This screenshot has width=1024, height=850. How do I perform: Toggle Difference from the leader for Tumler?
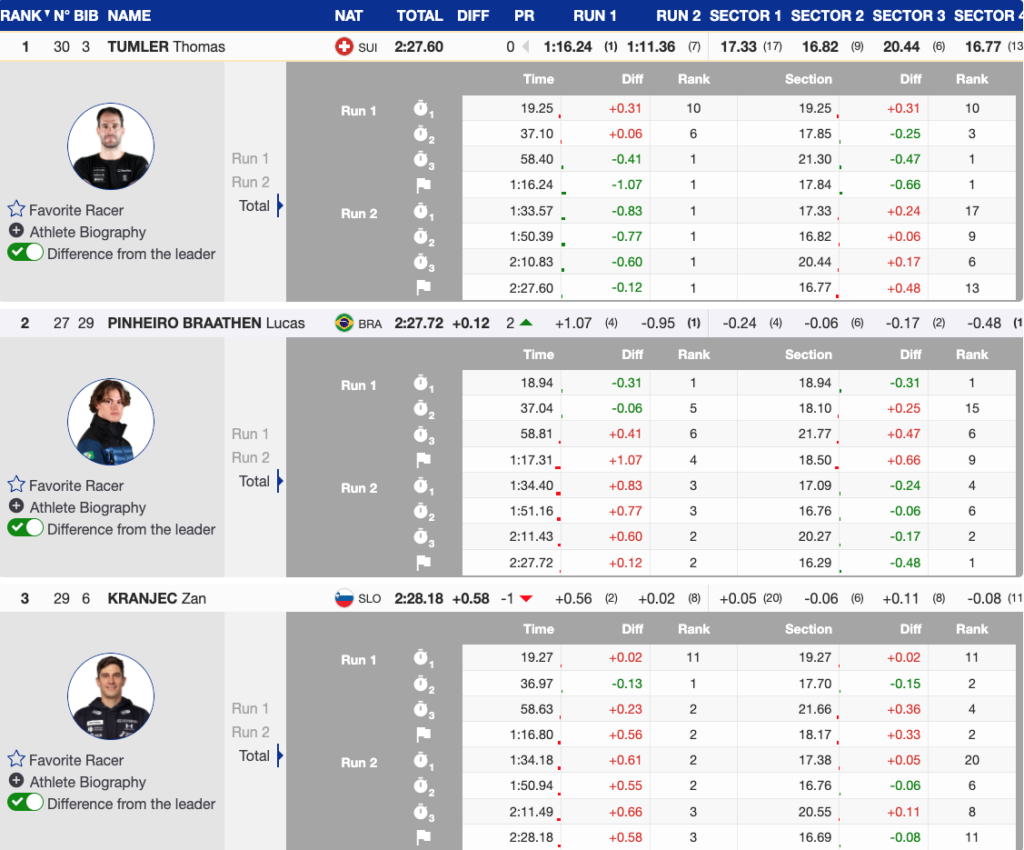coord(26,254)
